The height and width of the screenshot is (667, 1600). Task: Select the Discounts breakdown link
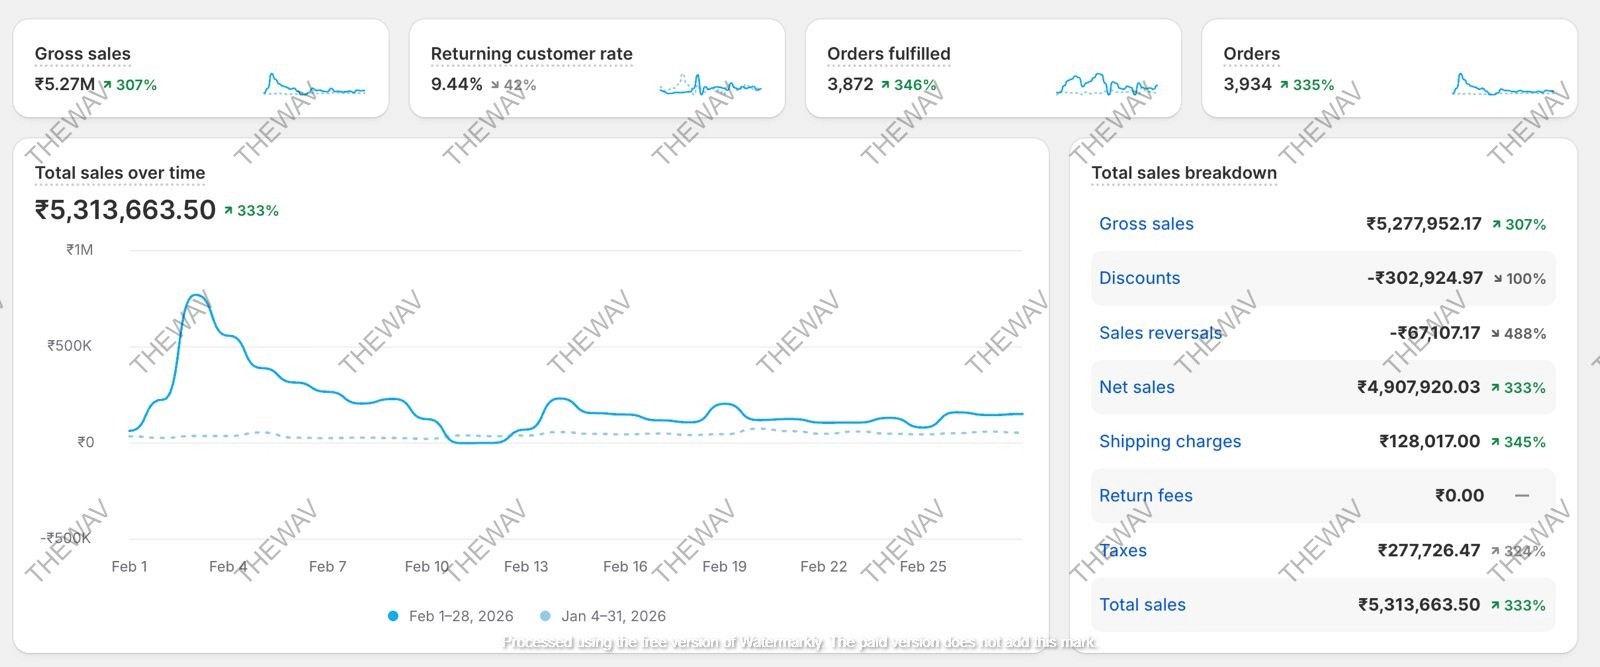(x=1139, y=278)
